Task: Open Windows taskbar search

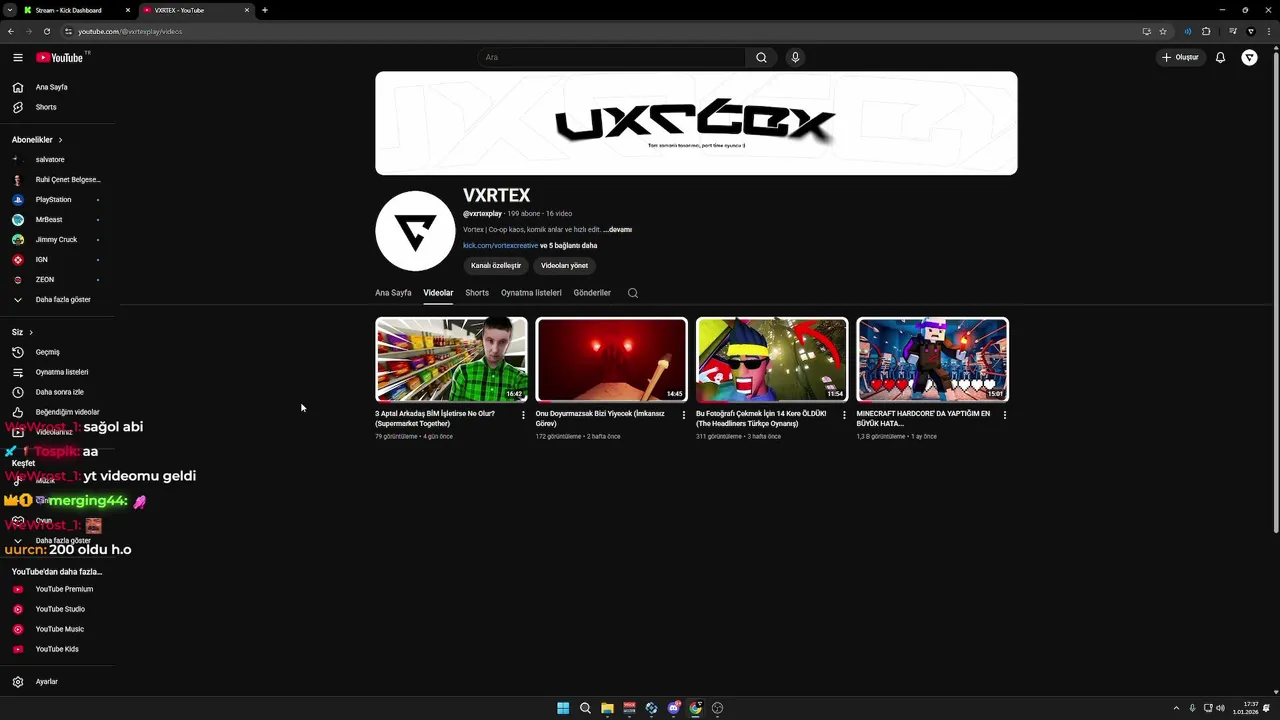Action: coord(585,708)
